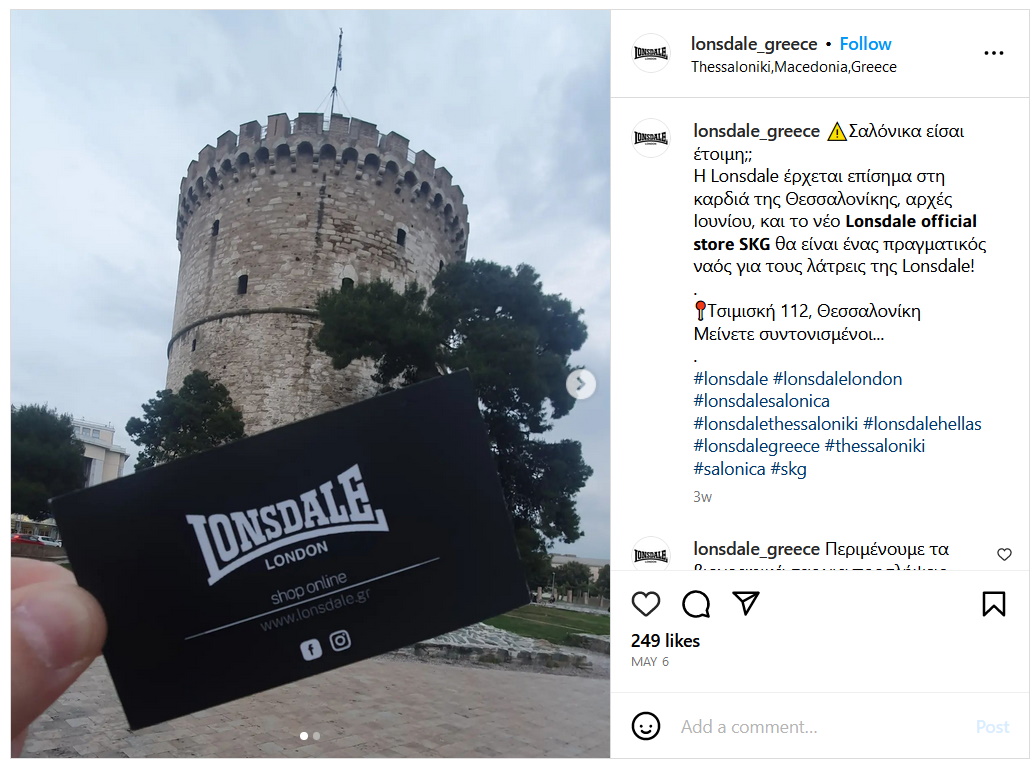Advance to next photo with carousel arrow
This screenshot has height=767, width=1032.
[580, 384]
